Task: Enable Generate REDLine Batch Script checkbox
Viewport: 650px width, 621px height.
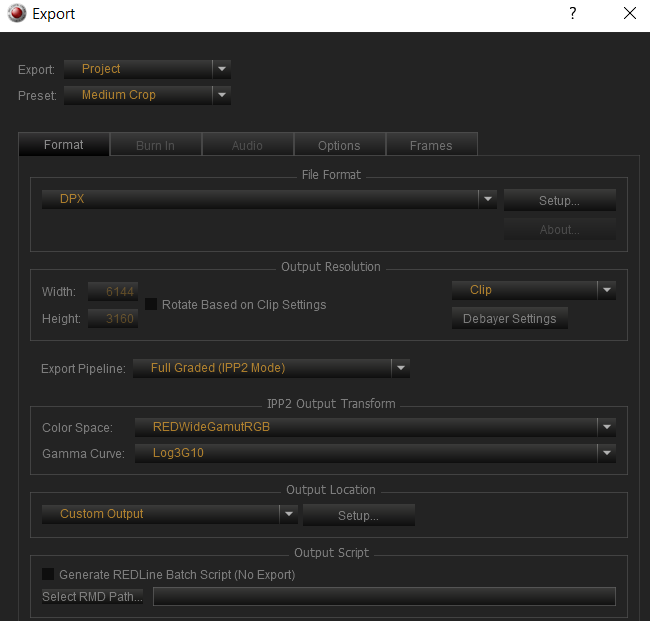Action: [48, 574]
